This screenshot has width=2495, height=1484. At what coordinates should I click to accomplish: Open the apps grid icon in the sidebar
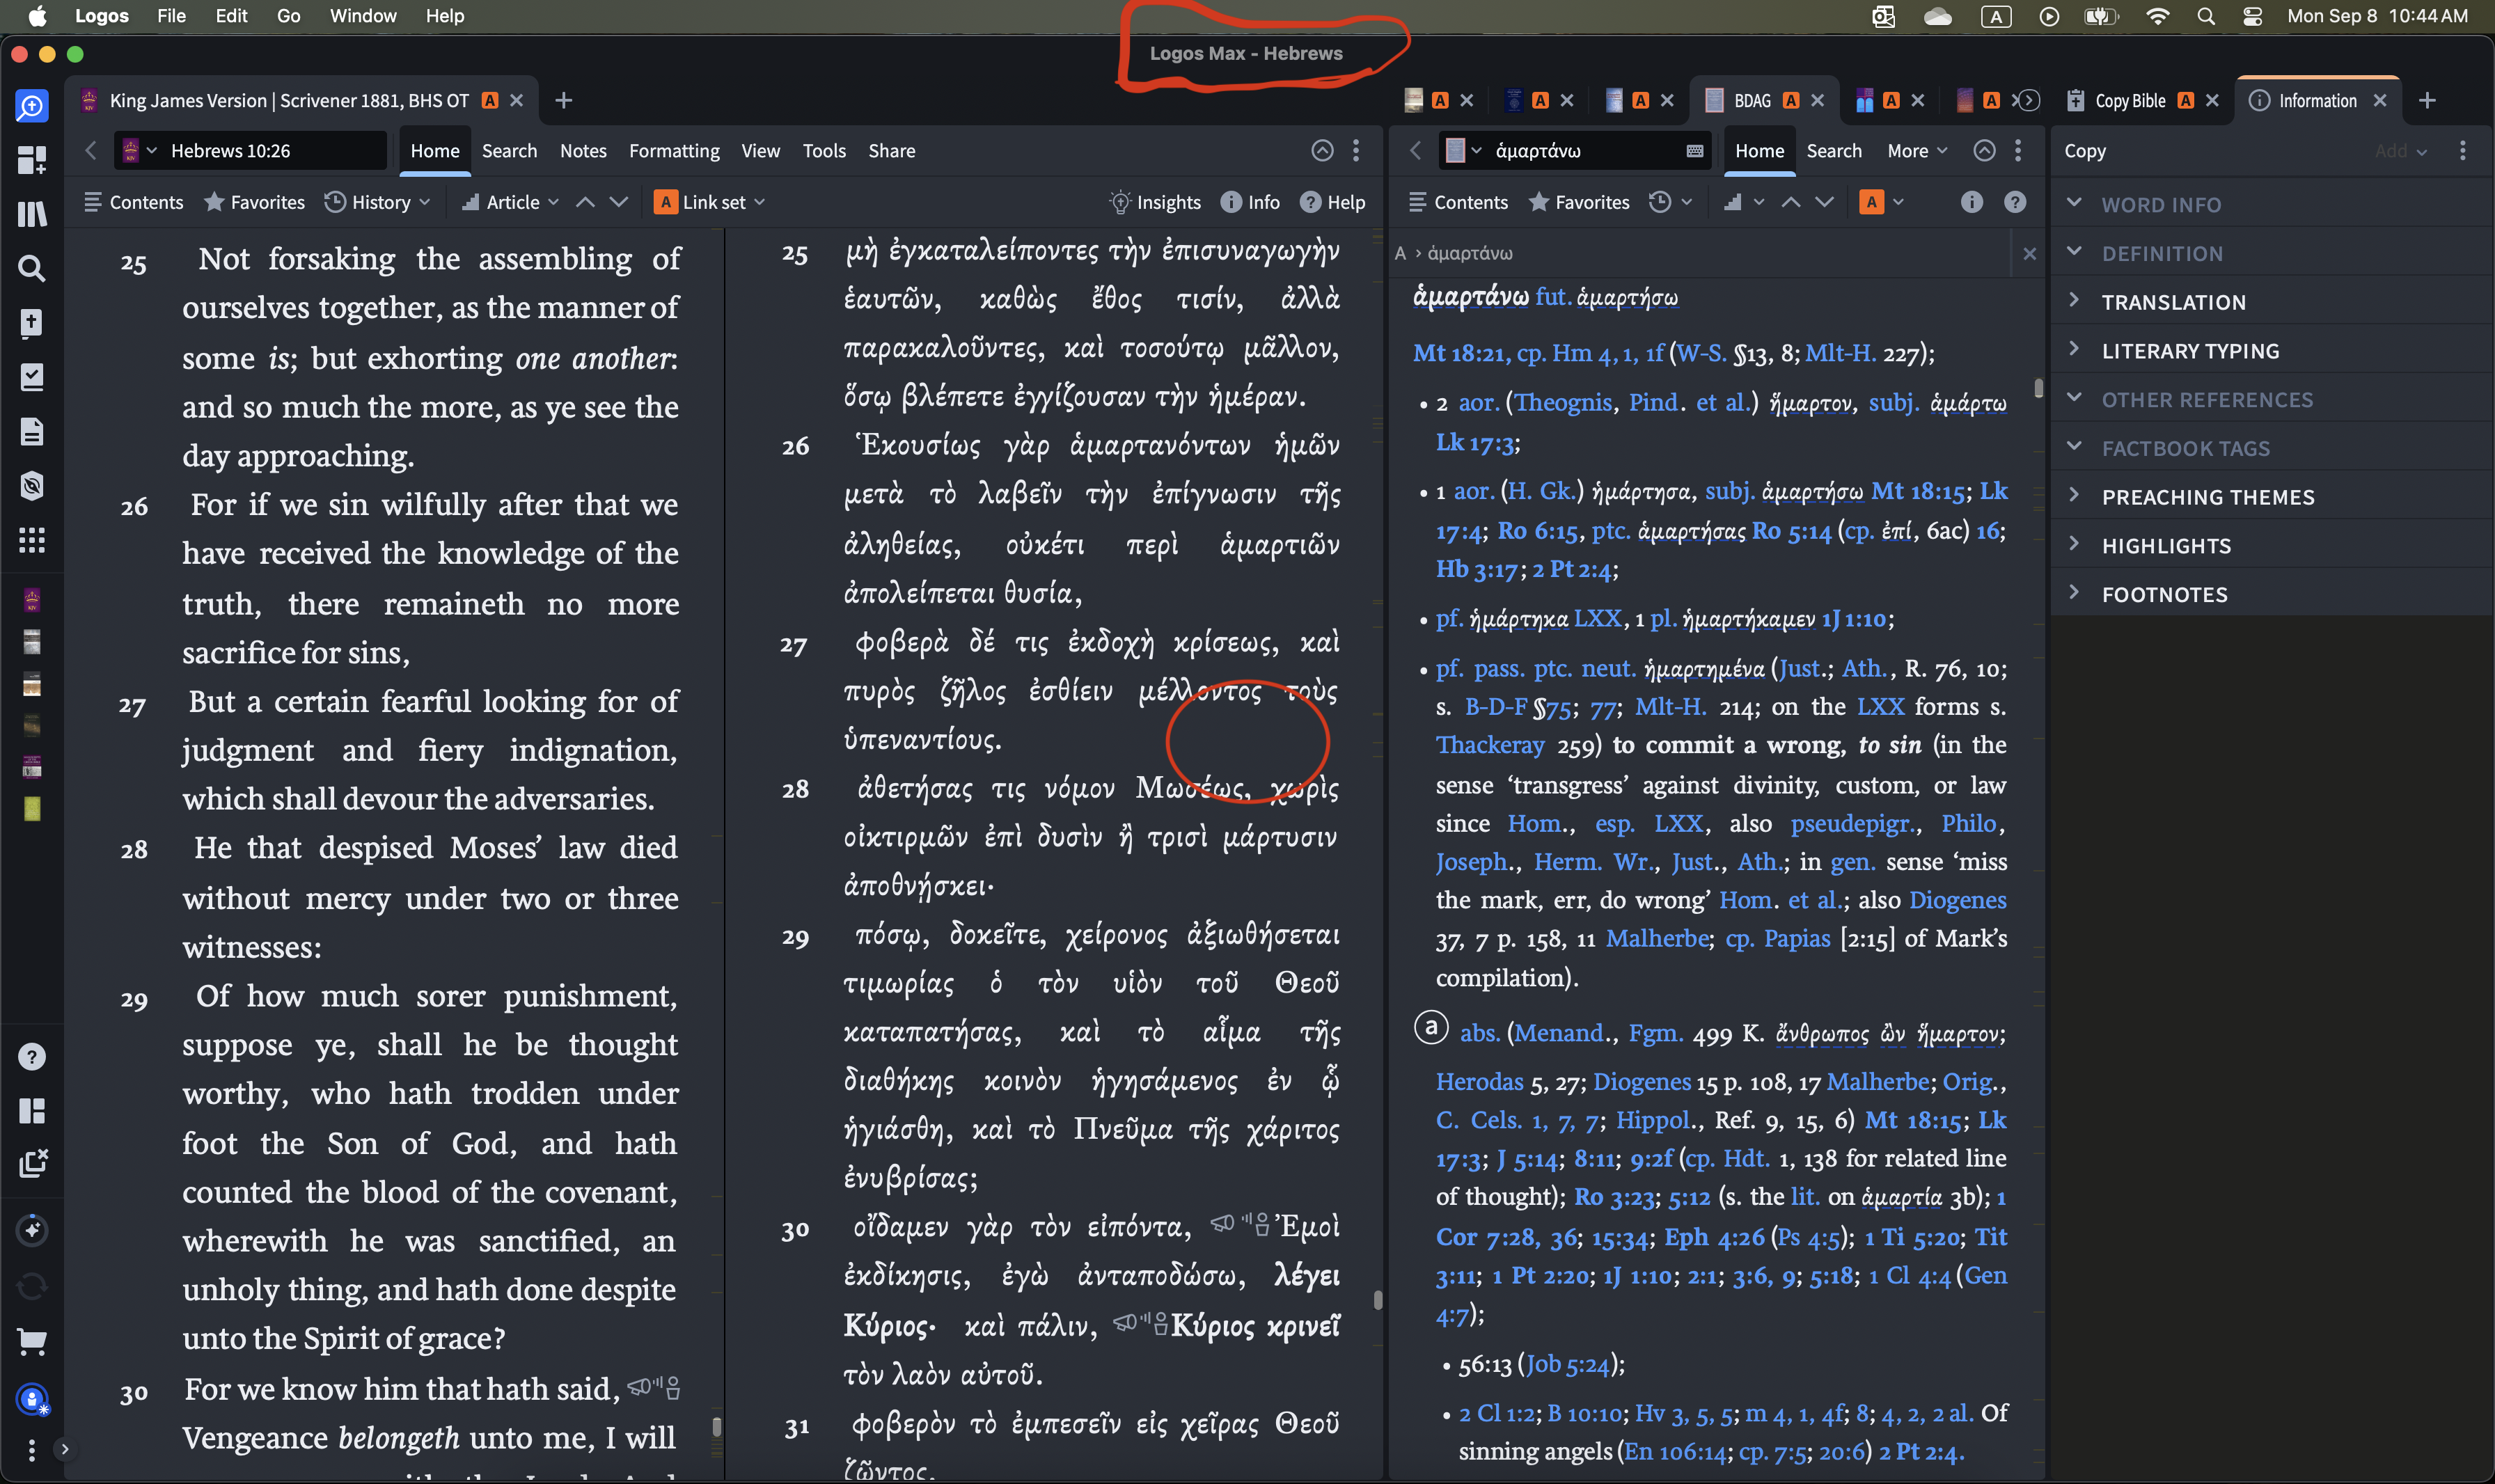(x=32, y=540)
